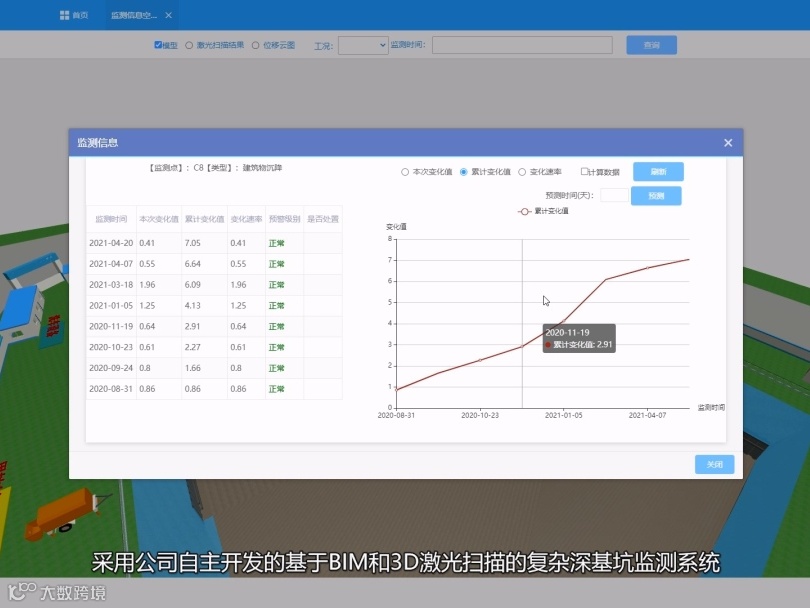Click the 2020-08-31 x-axis label

(396, 415)
